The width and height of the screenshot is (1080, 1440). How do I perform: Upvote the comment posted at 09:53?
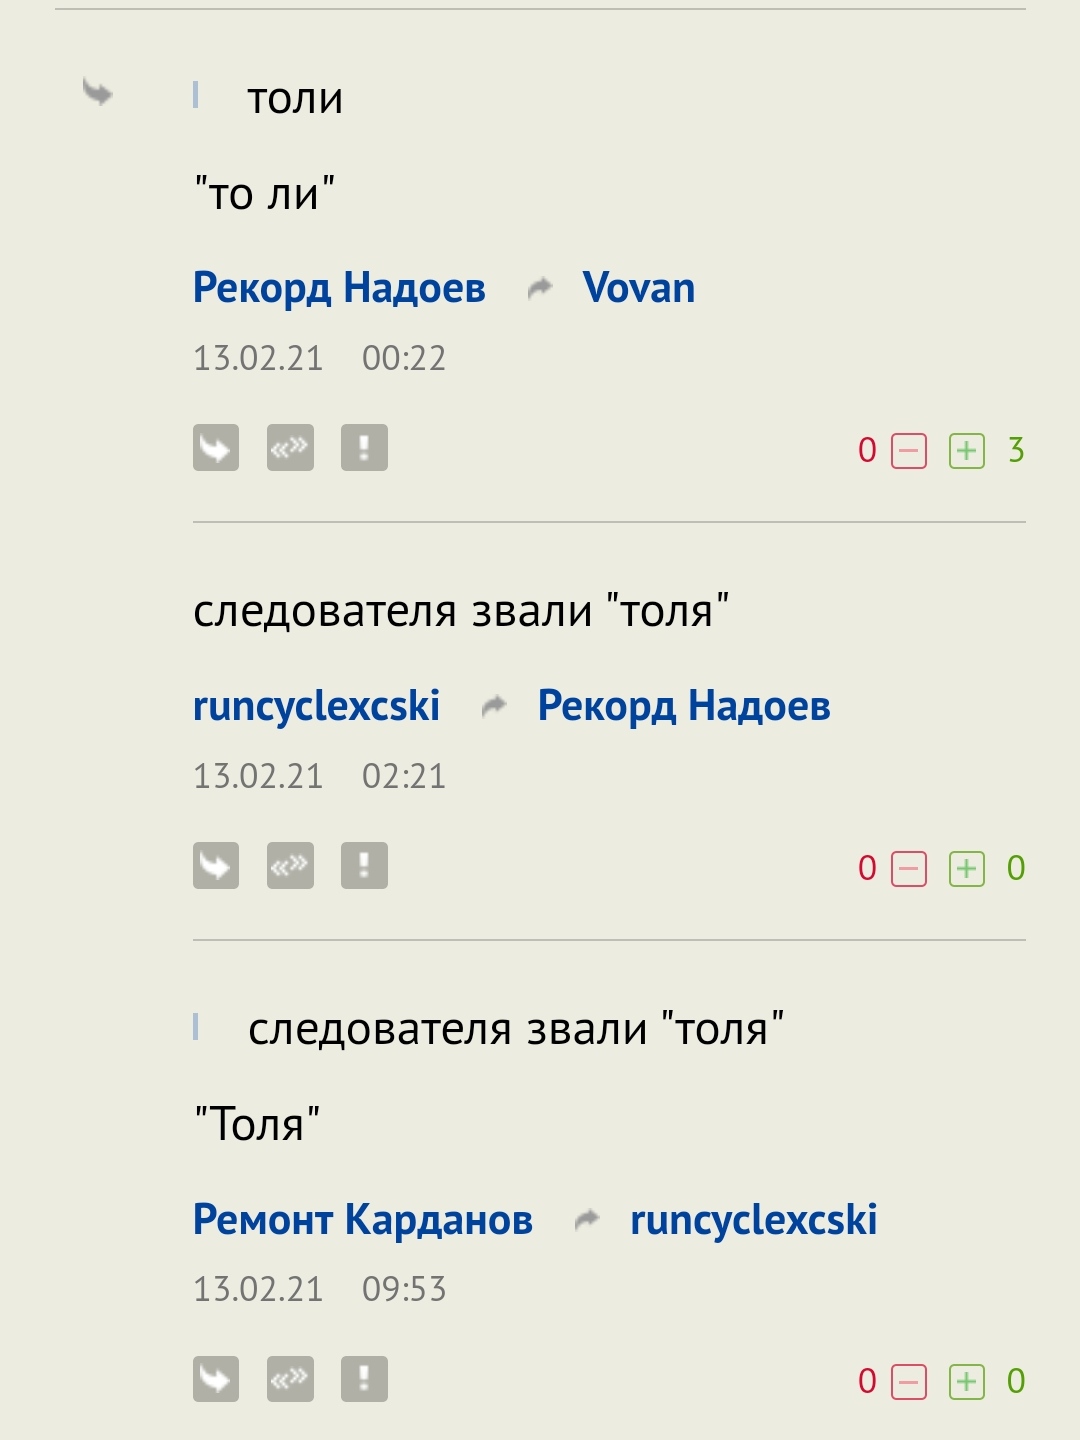click(x=967, y=1382)
